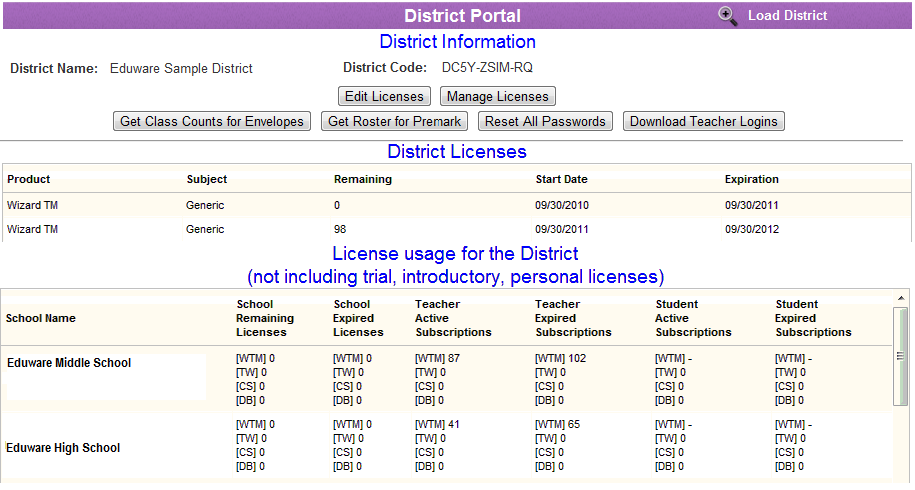This screenshot has height=490, width=915.
Task: Click the Reset All Passwords button
Action: 545,121
